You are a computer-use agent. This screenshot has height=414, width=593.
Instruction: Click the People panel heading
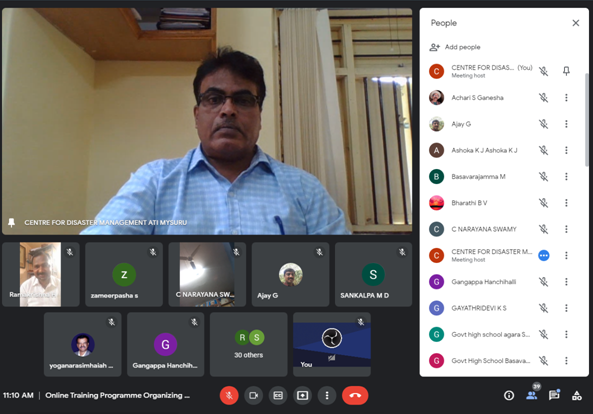(x=444, y=23)
